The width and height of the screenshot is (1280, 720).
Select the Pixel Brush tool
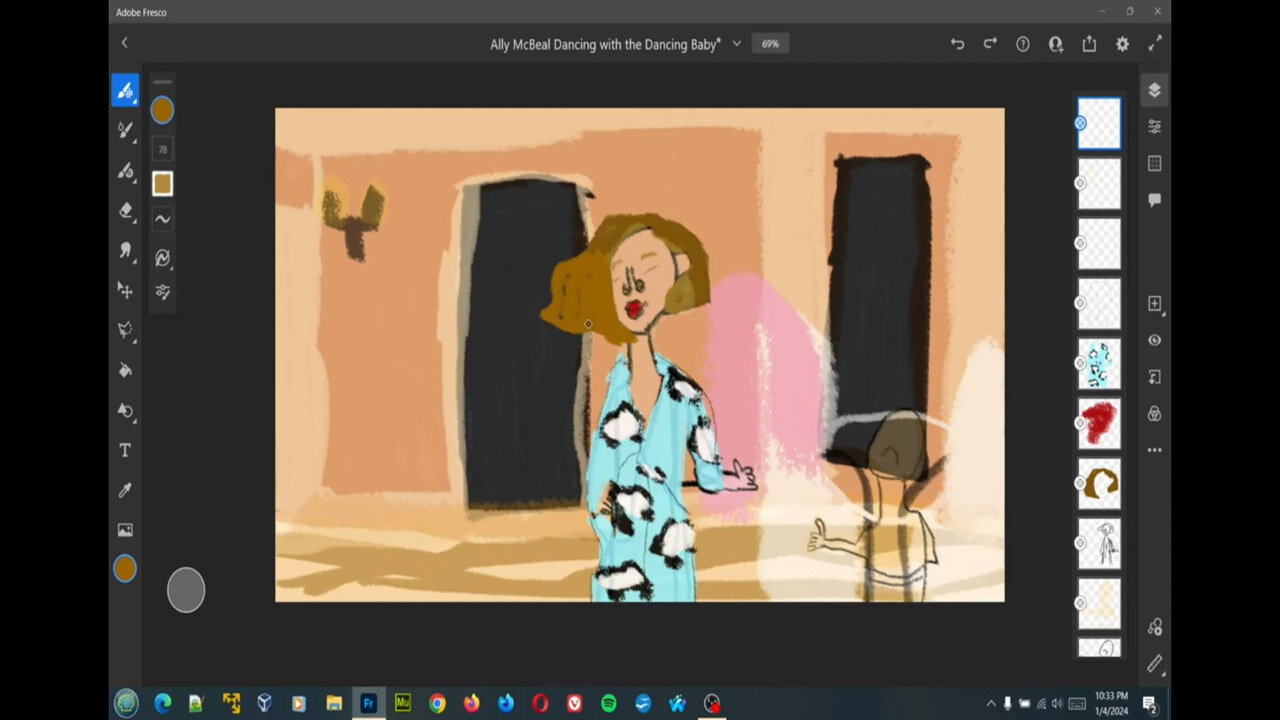tap(125, 91)
